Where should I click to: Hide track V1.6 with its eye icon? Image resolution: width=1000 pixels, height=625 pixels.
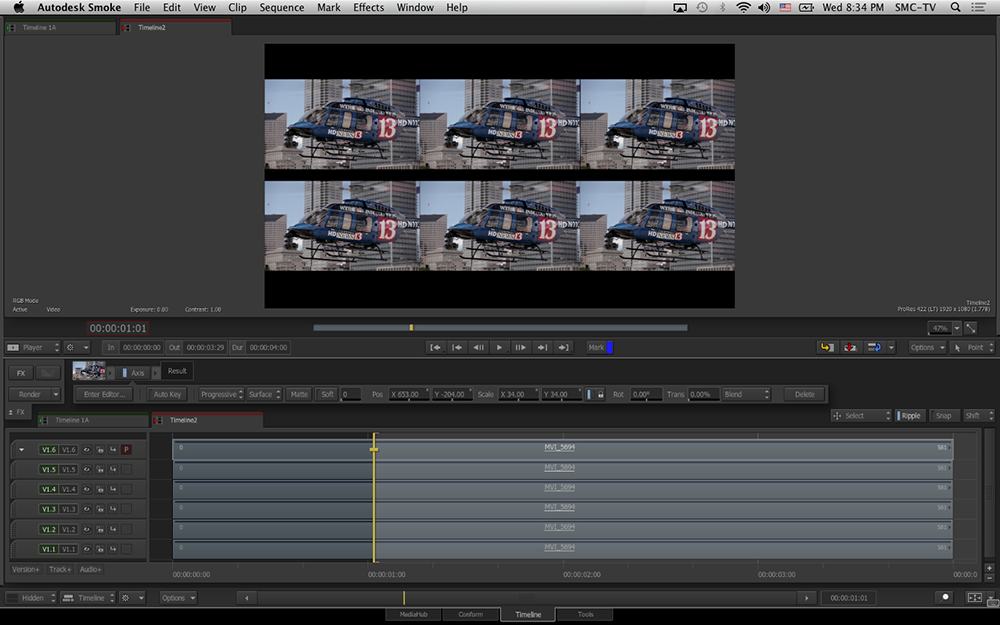(87, 450)
